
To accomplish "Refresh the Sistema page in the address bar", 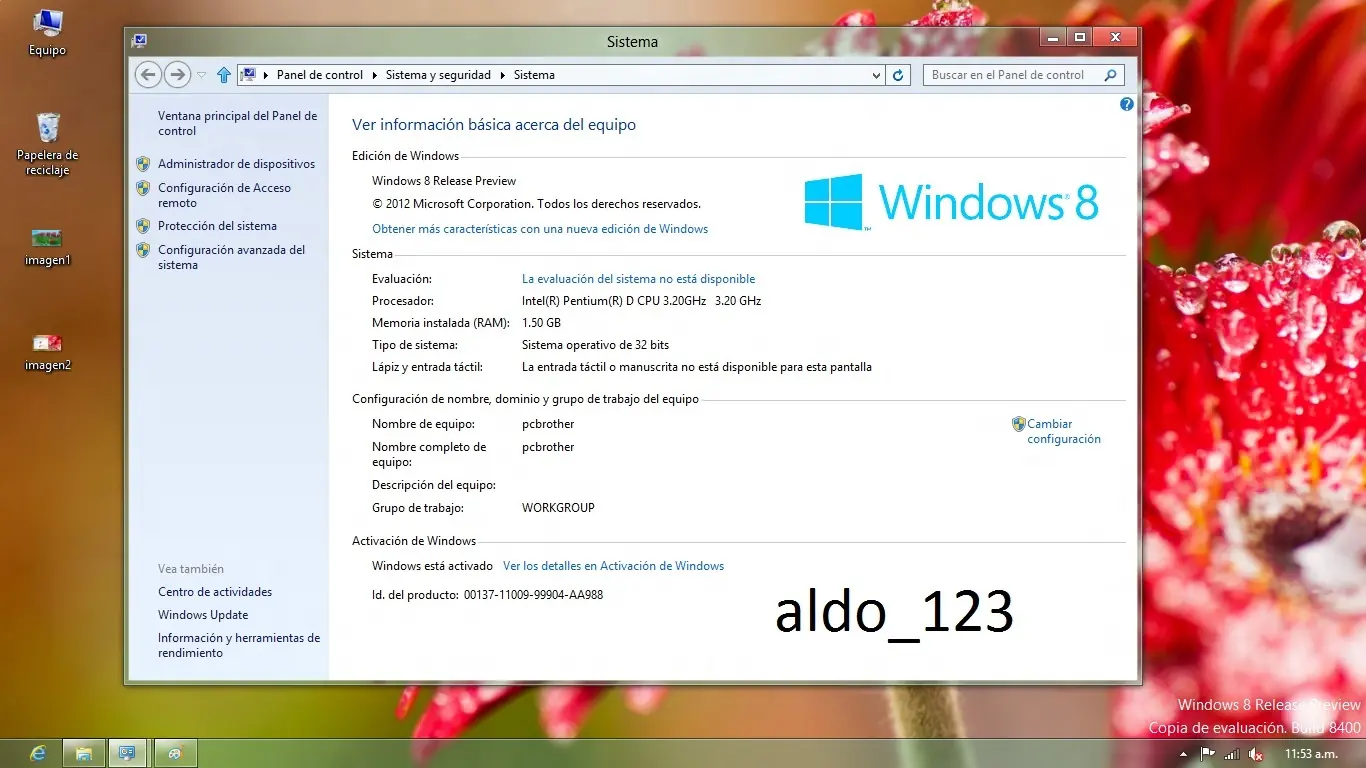I will (898, 75).
